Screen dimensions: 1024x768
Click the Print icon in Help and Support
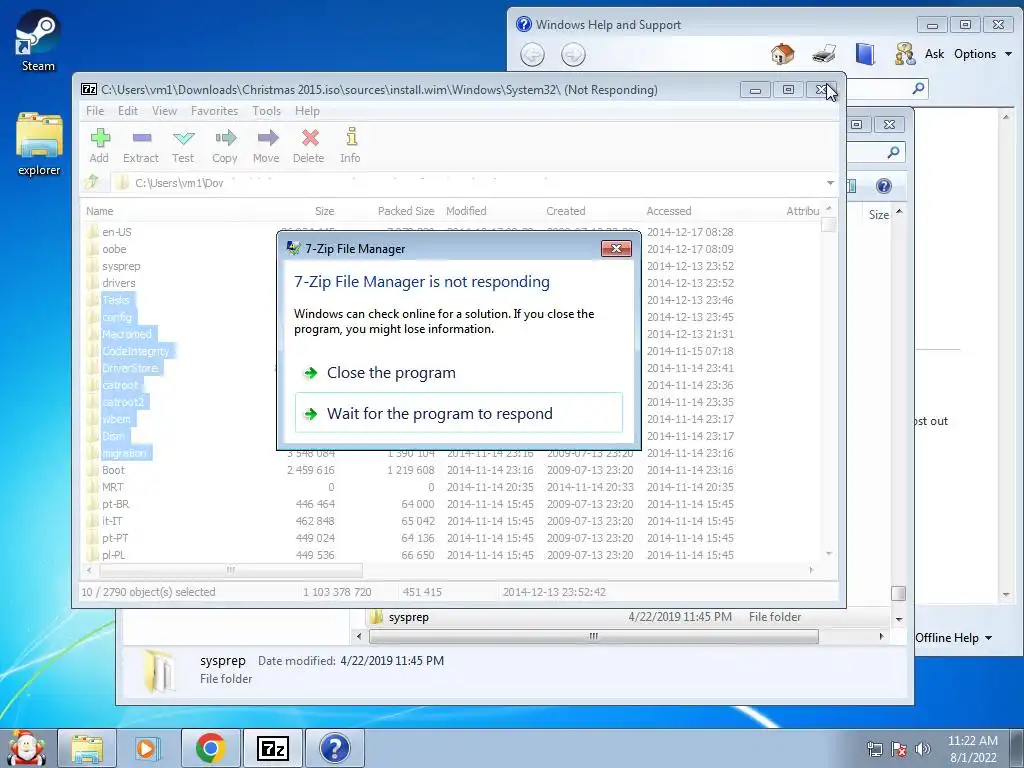pyautogui.click(x=824, y=54)
